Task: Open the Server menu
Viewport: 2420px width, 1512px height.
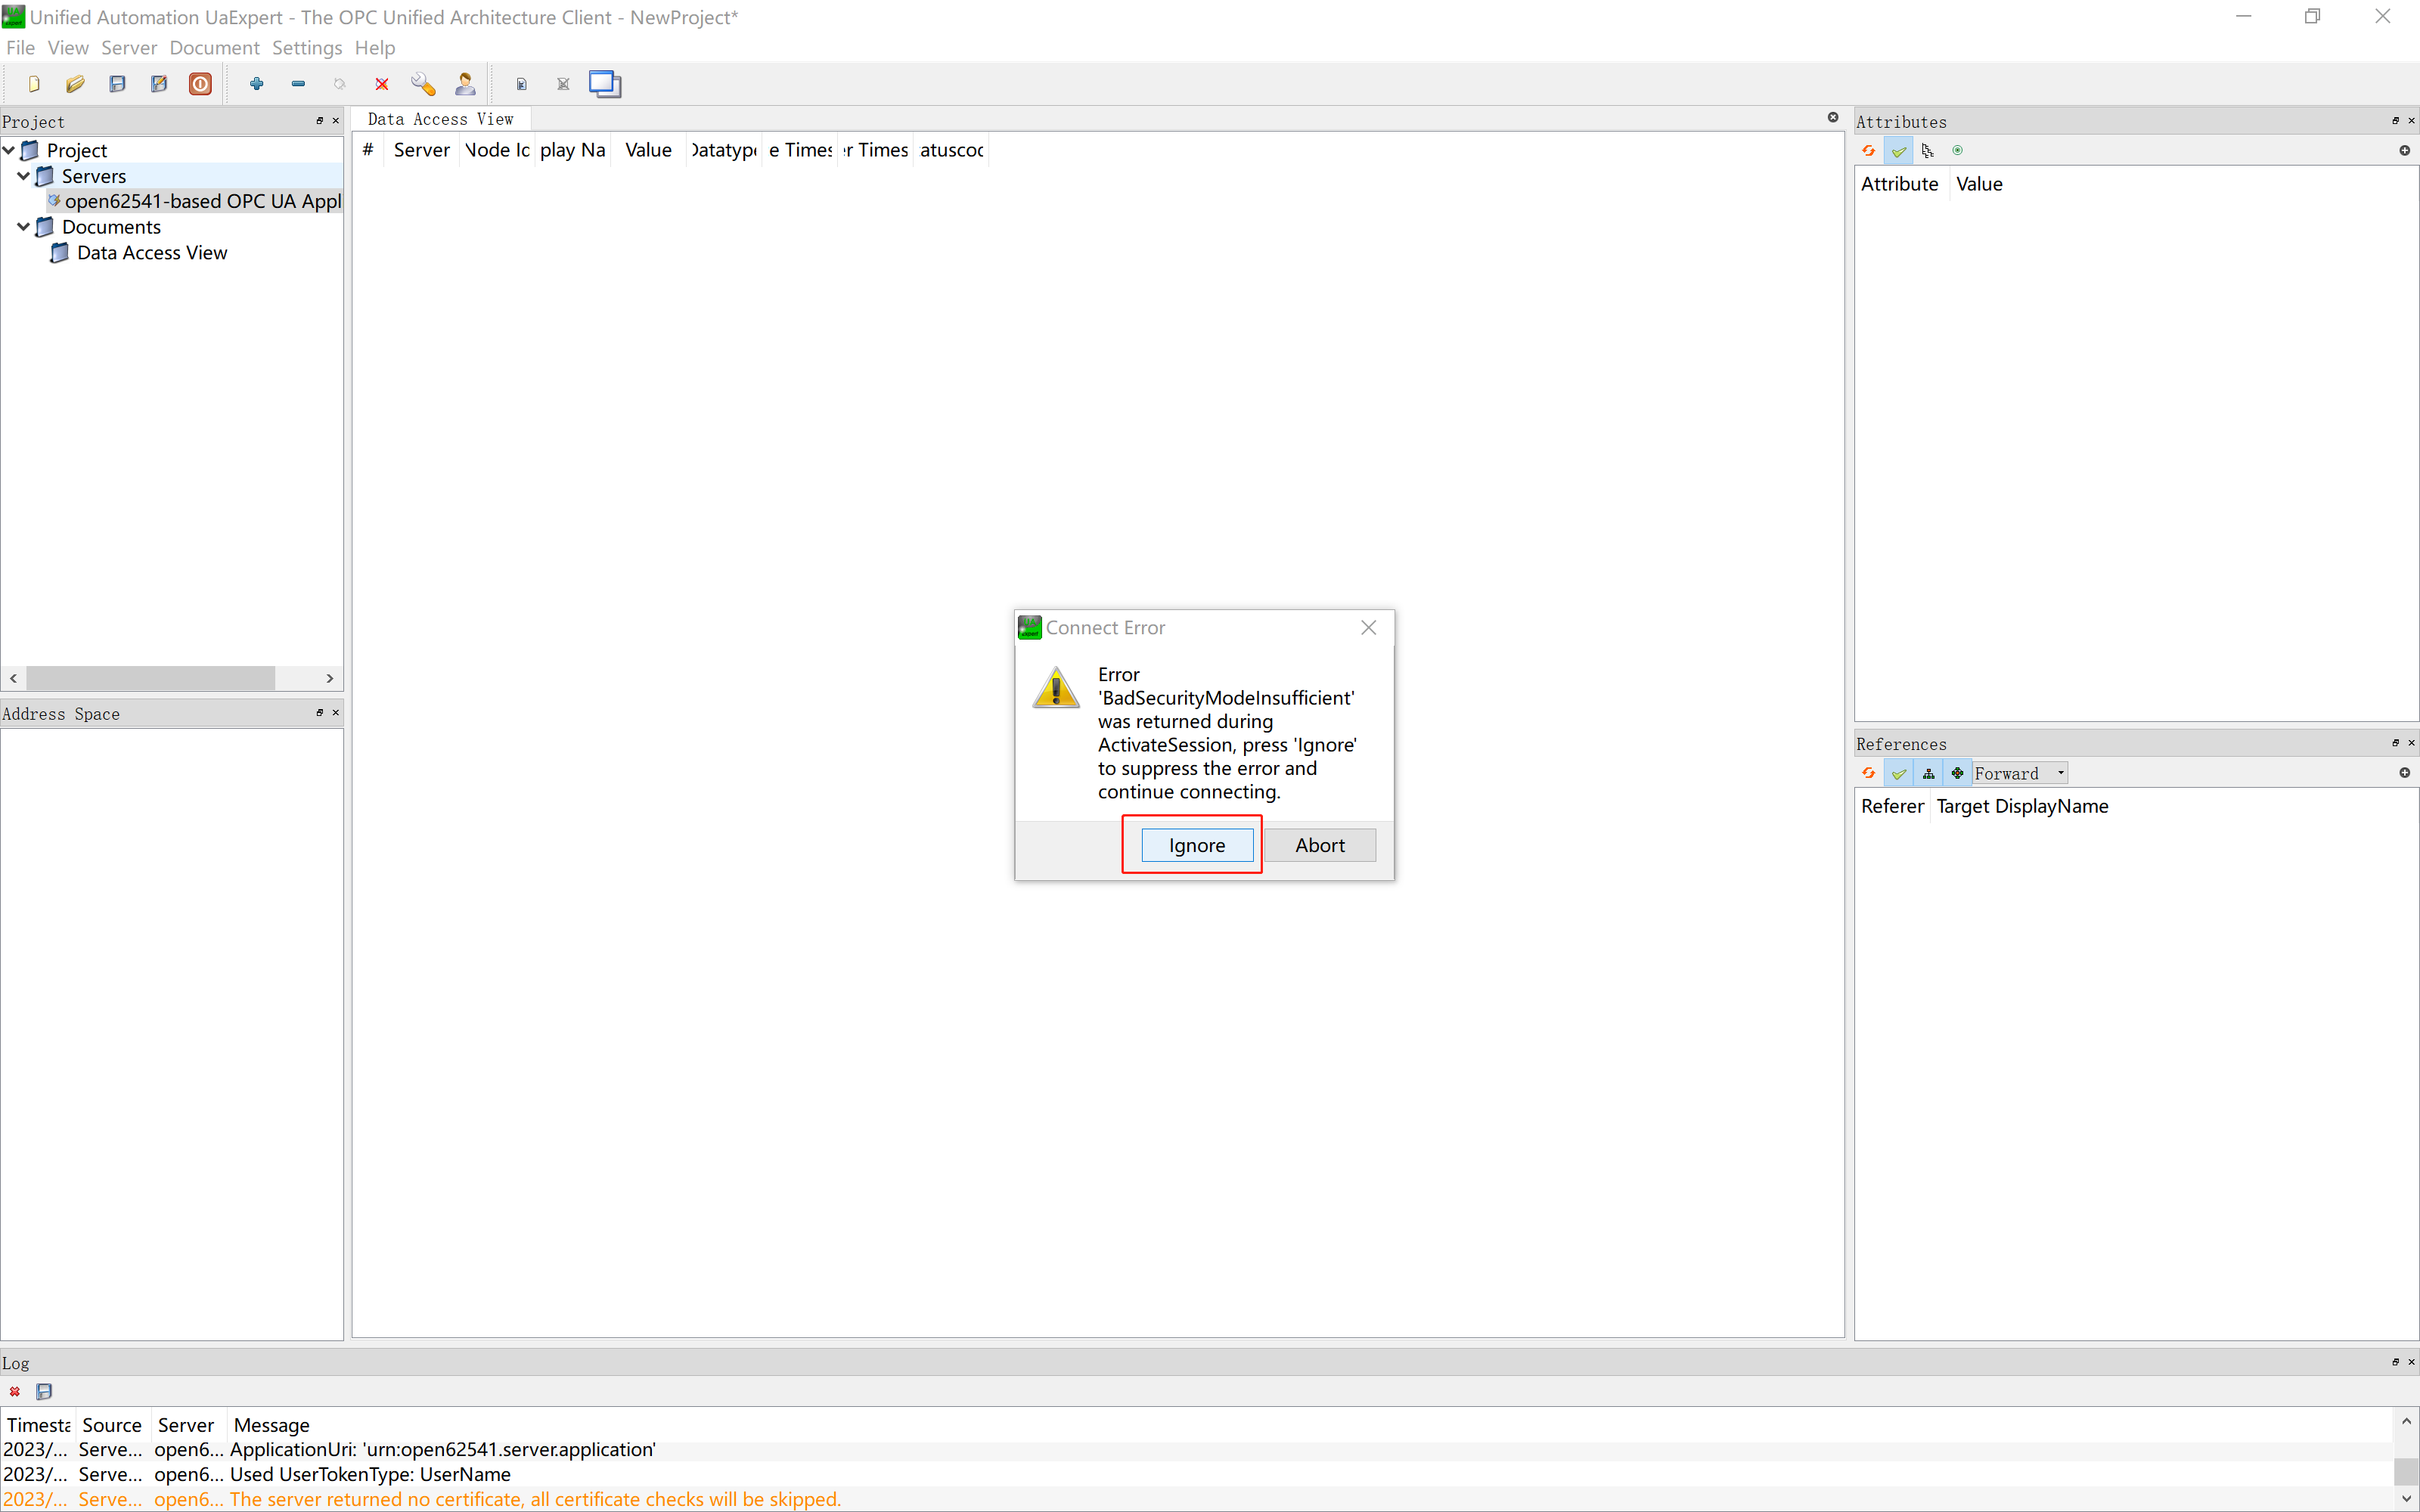Action: pyautogui.click(x=128, y=48)
